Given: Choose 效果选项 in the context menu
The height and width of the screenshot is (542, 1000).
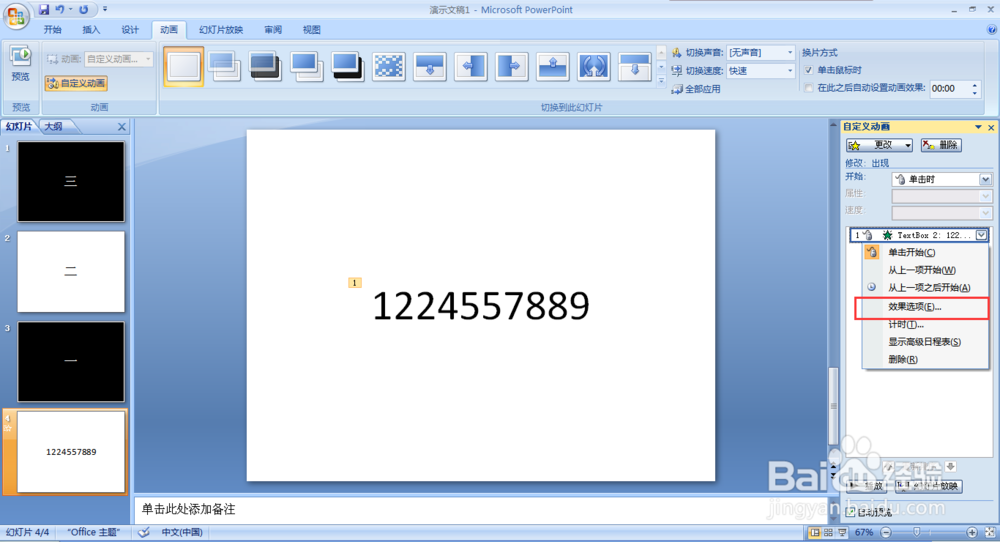Looking at the screenshot, I should point(925,307).
